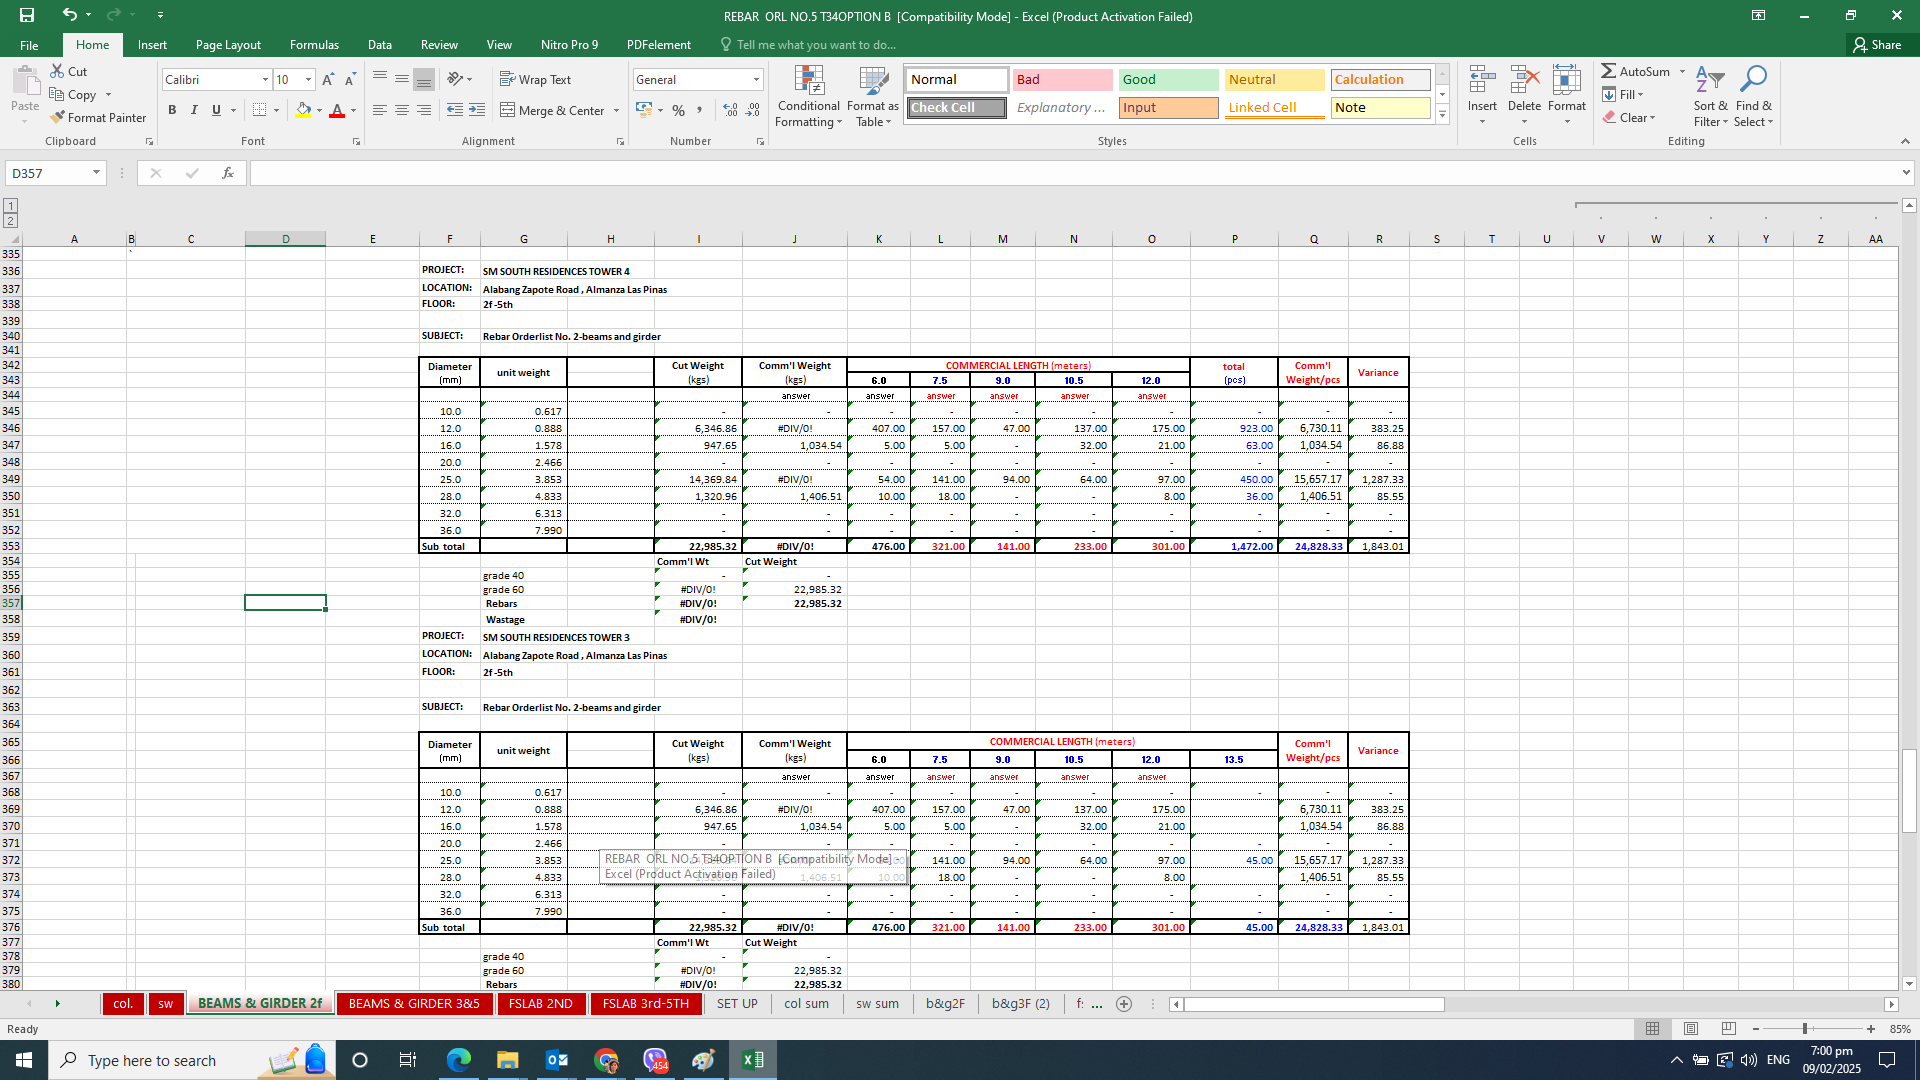Click the Share button

(1877, 45)
